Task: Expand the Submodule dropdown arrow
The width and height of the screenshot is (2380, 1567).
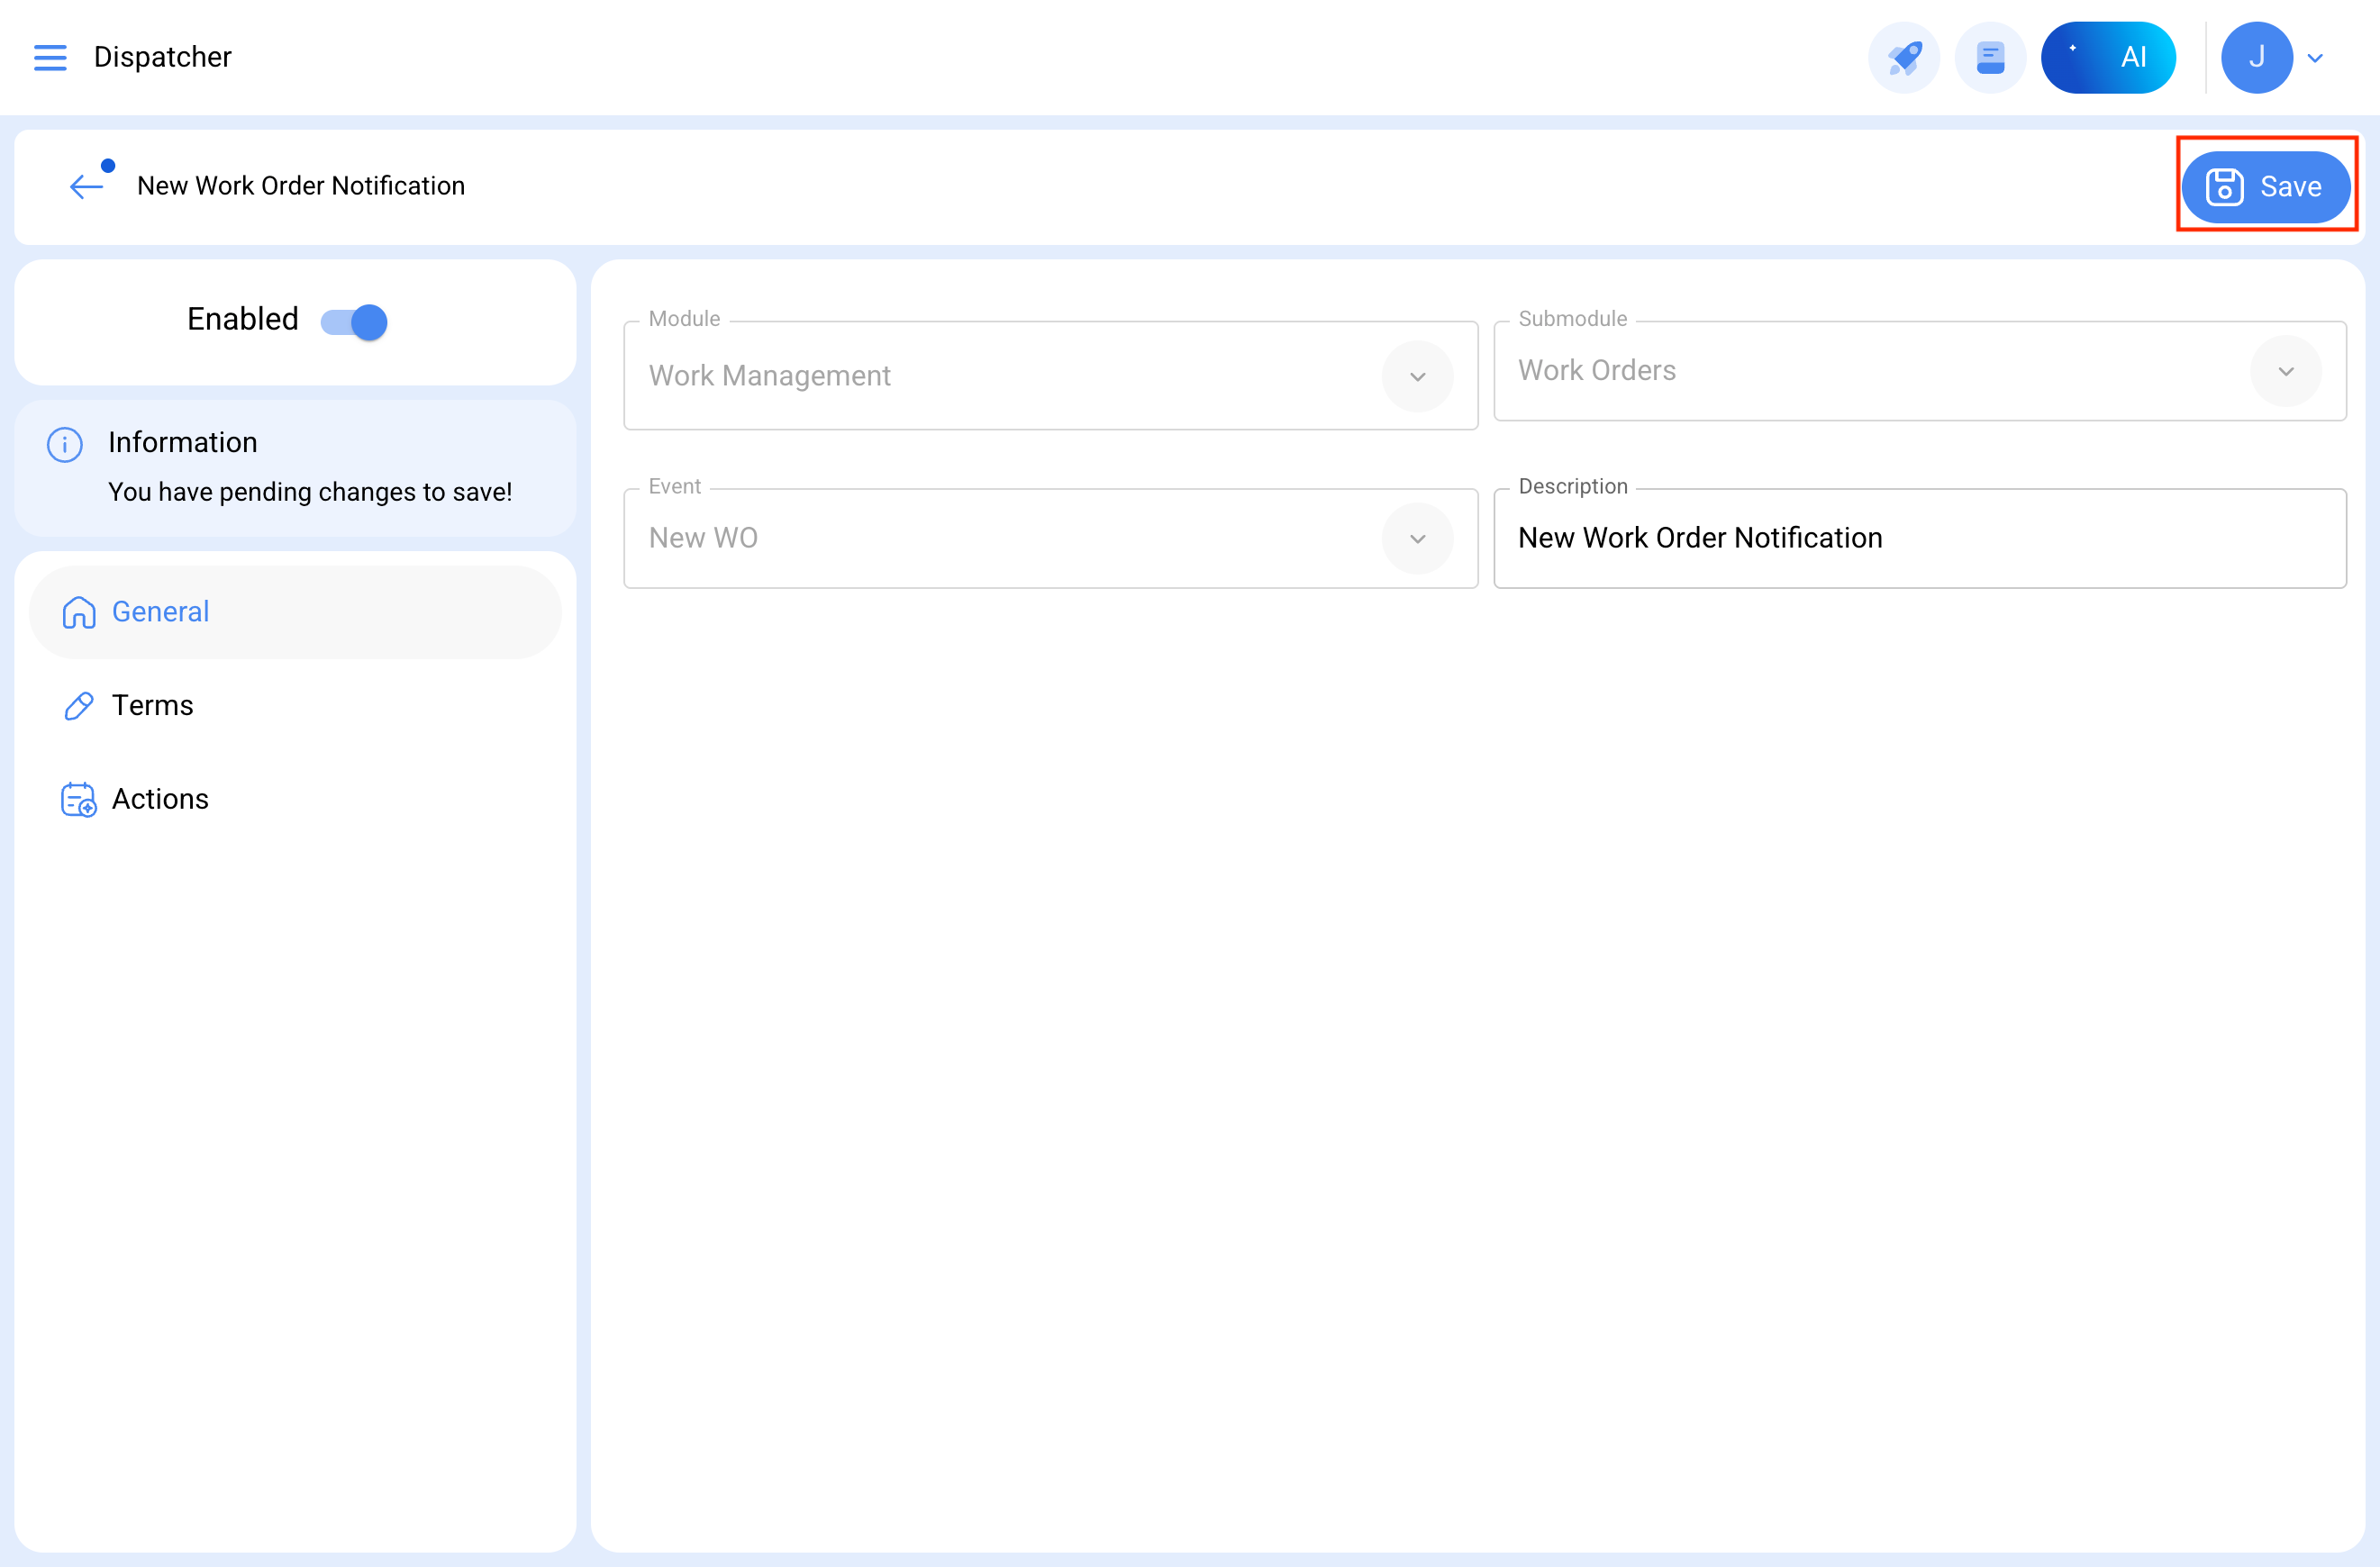Action: (2285, 371)
